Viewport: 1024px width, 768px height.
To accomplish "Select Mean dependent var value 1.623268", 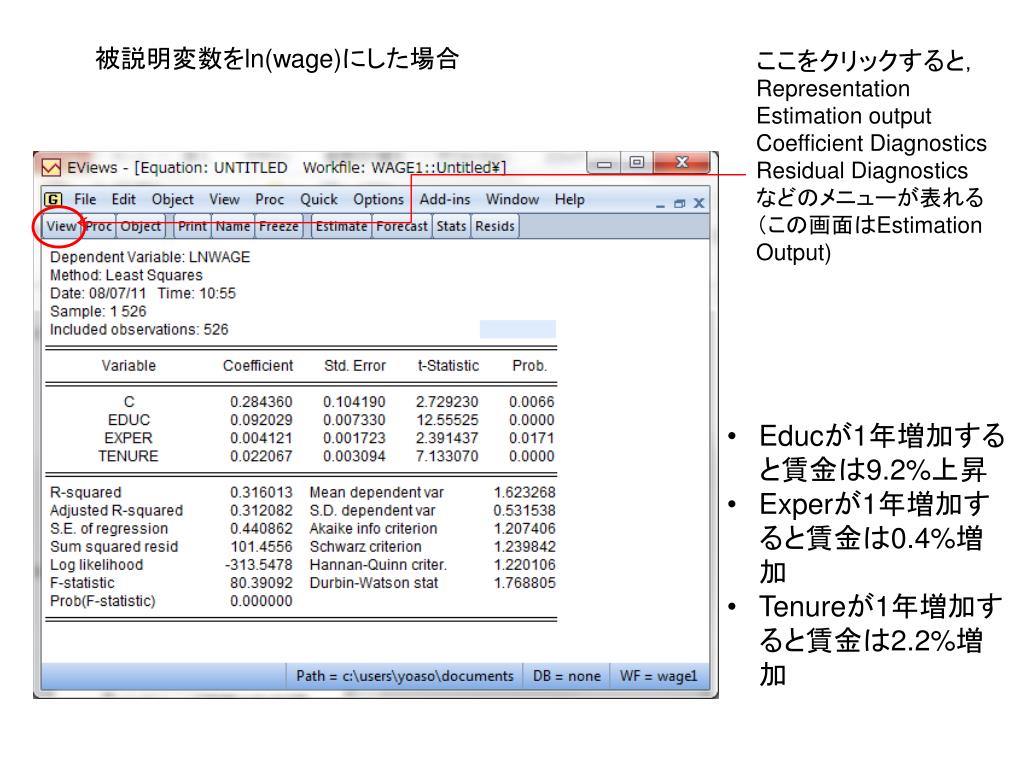I will point(524,492).
